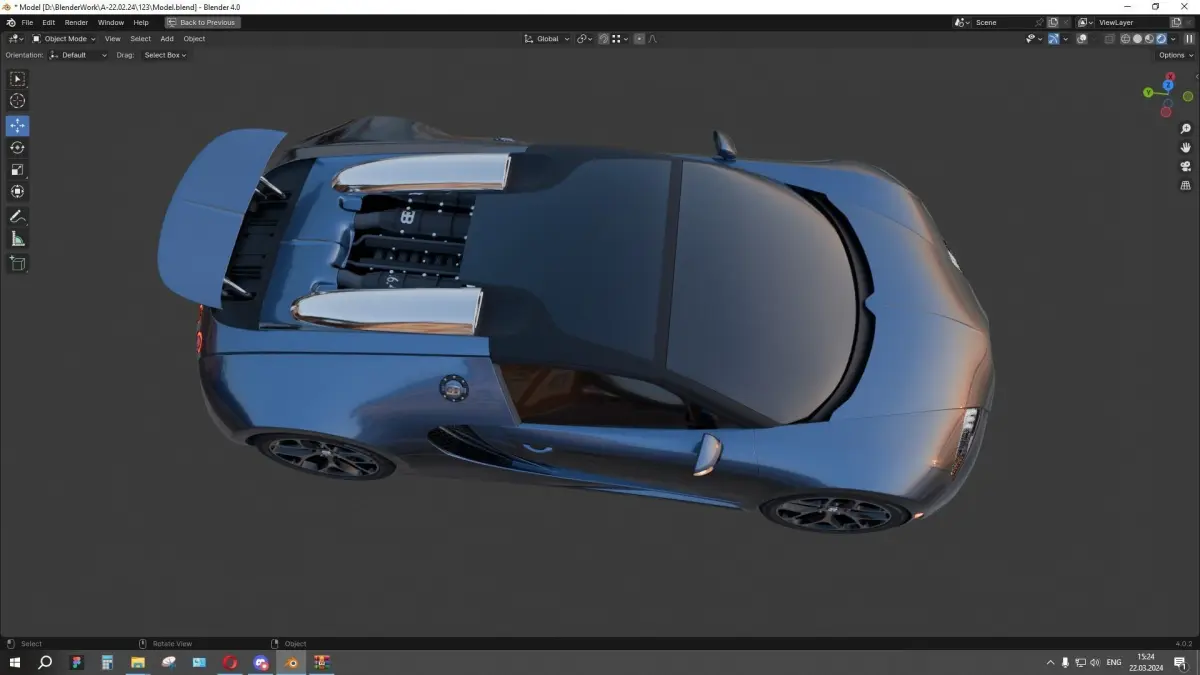Open the viewport View menu
This screenshot has width=1200, height=675.
pyautogui.click(x=113, y=39)
